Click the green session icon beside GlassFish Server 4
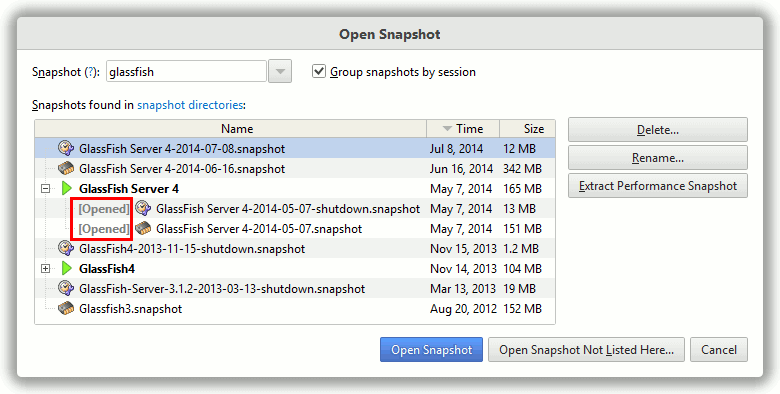Viewport: 780px width, 394px height. [x=67, y=189]
